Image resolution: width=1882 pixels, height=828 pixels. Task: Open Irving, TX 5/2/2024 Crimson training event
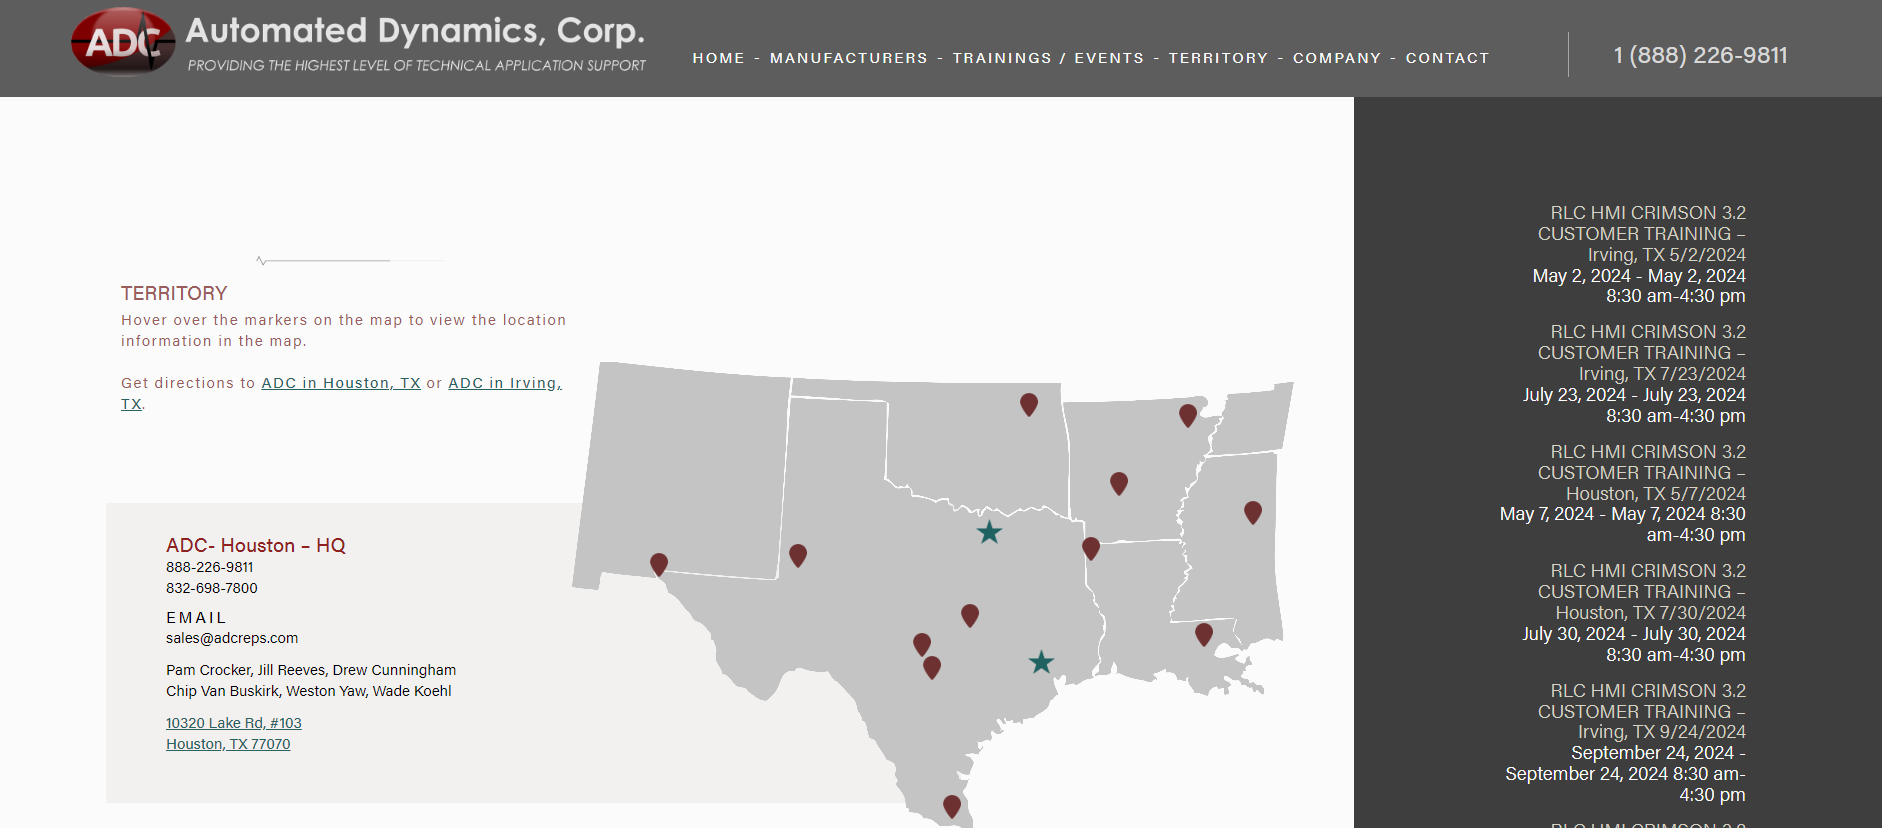click(1641, 234)
